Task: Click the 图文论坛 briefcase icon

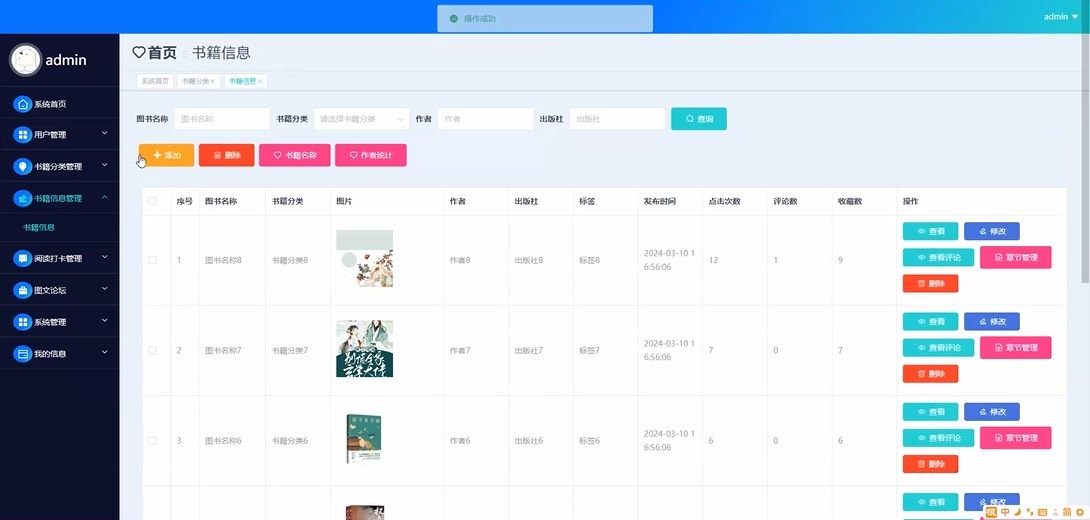Action: [x=23, y=291]
